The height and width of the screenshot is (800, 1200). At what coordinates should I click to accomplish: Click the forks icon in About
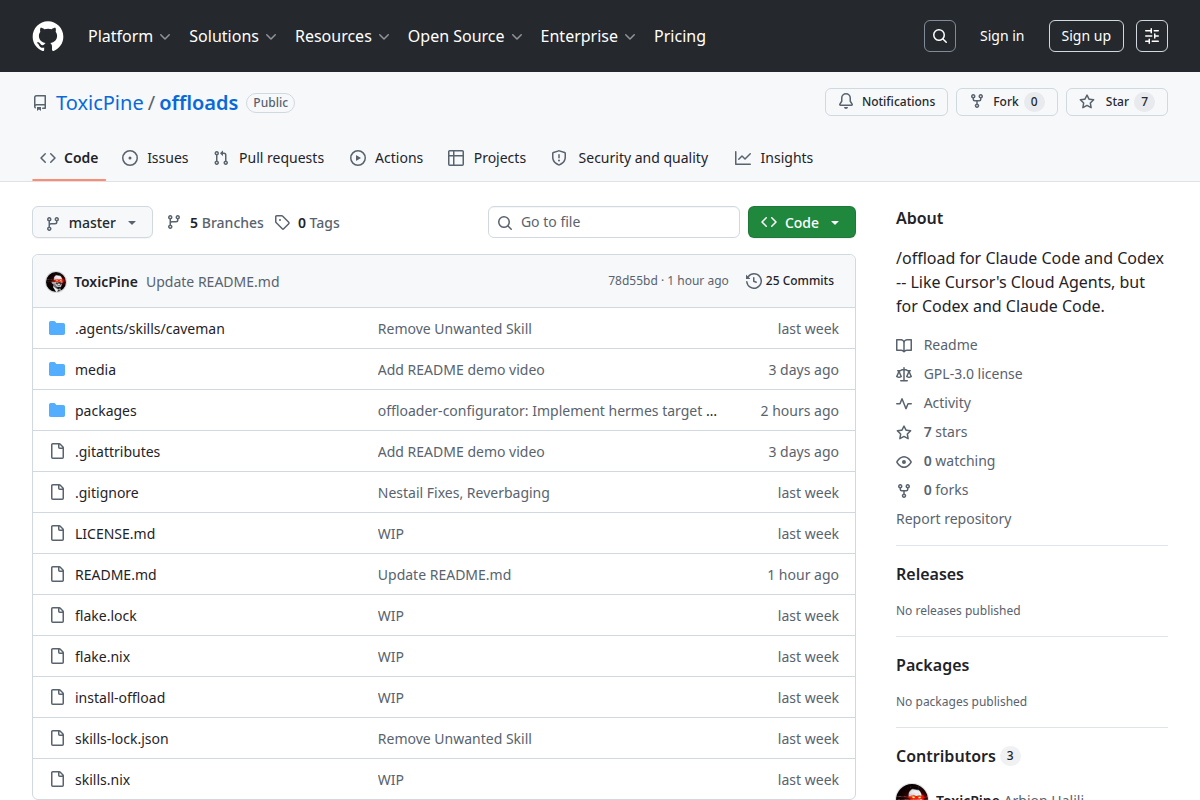904,490
